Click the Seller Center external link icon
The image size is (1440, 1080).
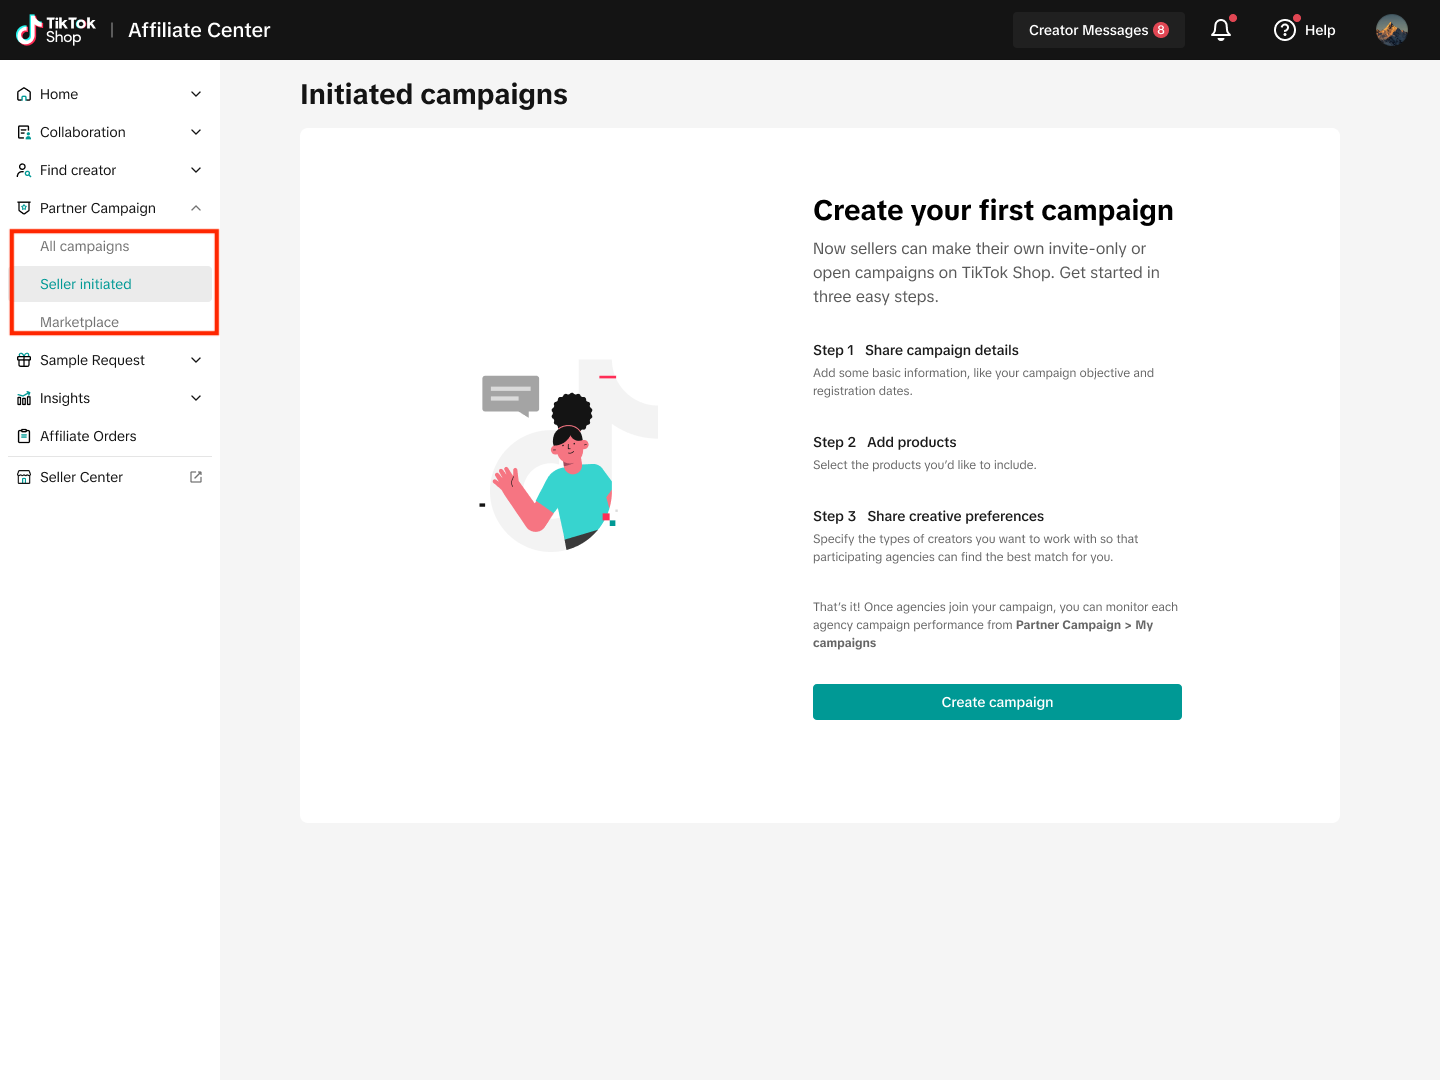point(196,477)
